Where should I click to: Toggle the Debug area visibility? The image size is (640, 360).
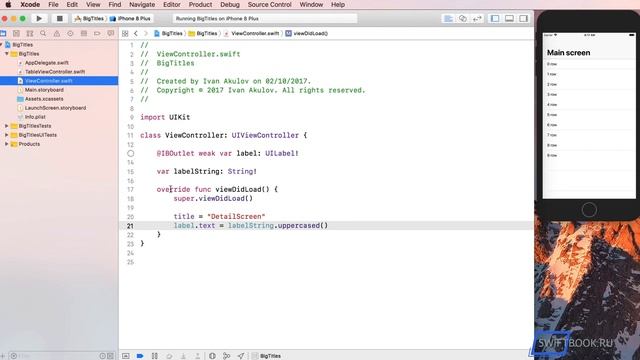[x=509, y=18]
